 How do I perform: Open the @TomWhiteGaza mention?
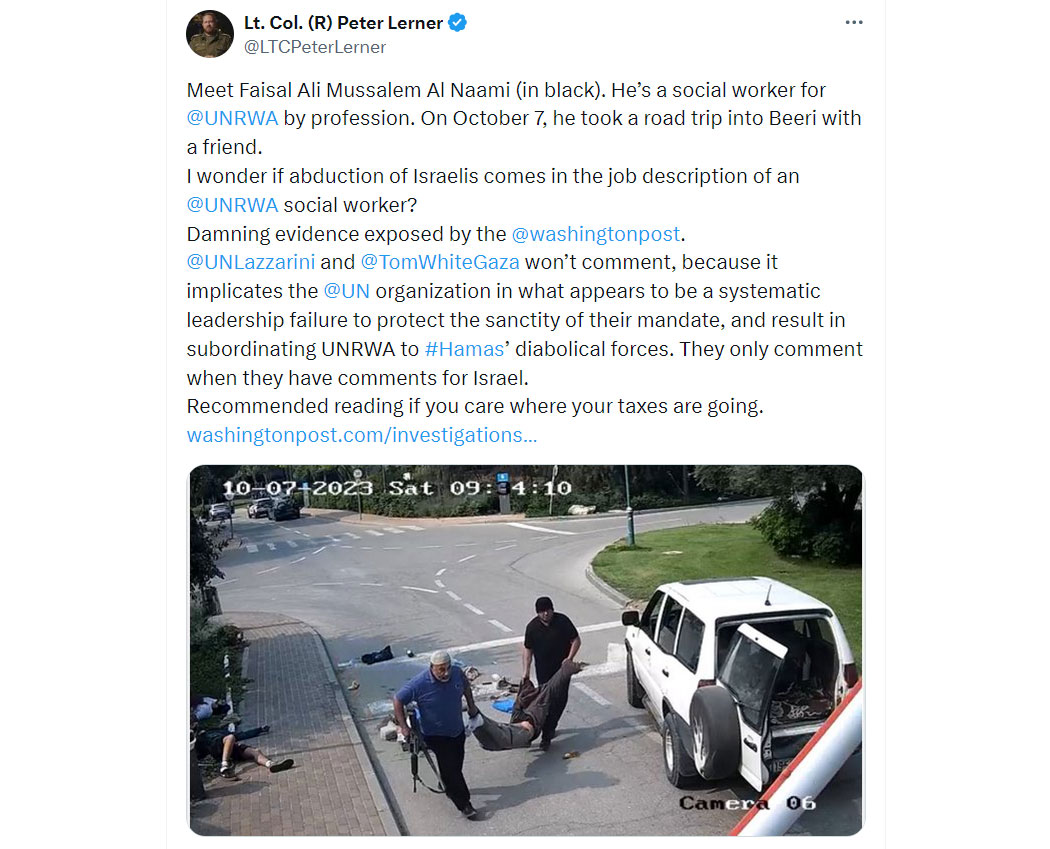(x=440, y=262)
